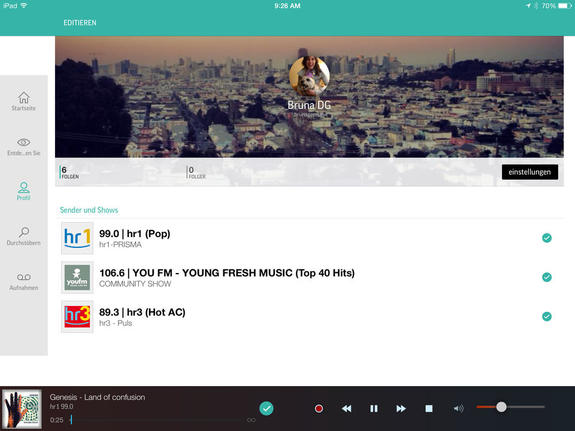The width and height of the screenshot is (575, 431).
Task: Pause the playing Genesis song
Action: click(x=374, y=408)
